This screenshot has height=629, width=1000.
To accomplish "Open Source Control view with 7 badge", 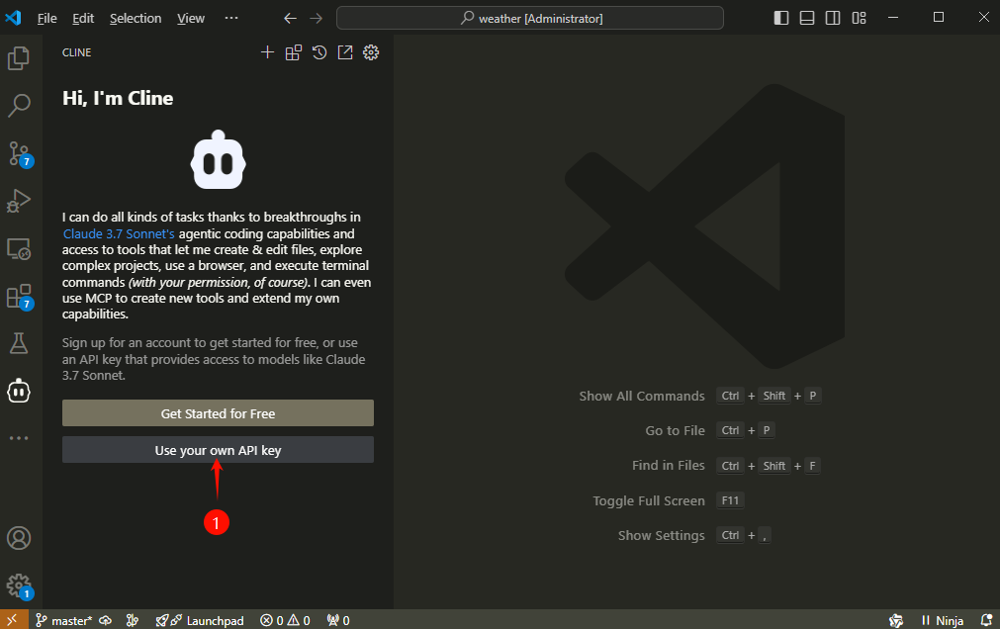I will (19, 152).
